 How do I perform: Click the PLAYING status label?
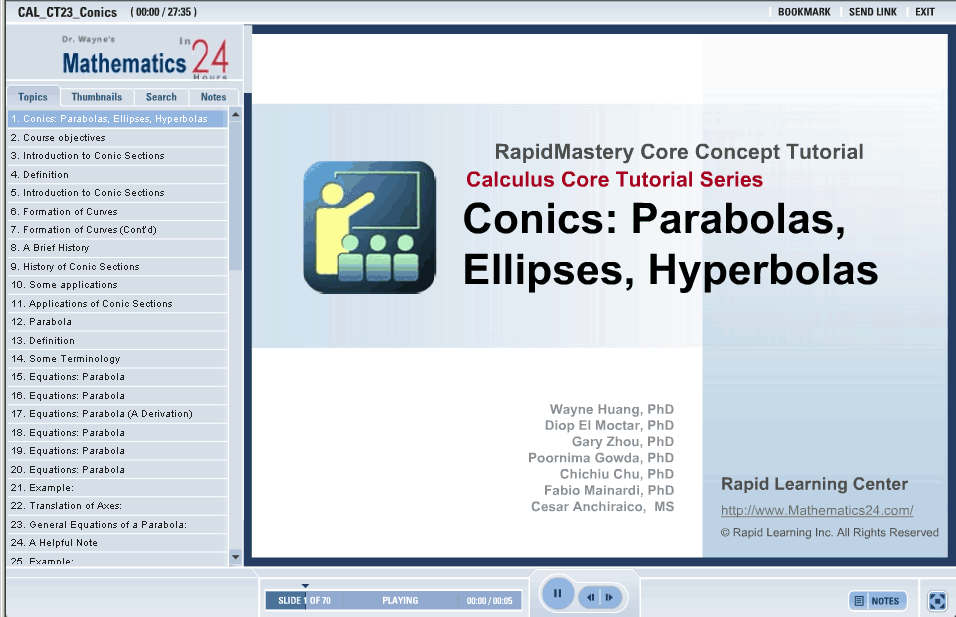click(400, 601)
